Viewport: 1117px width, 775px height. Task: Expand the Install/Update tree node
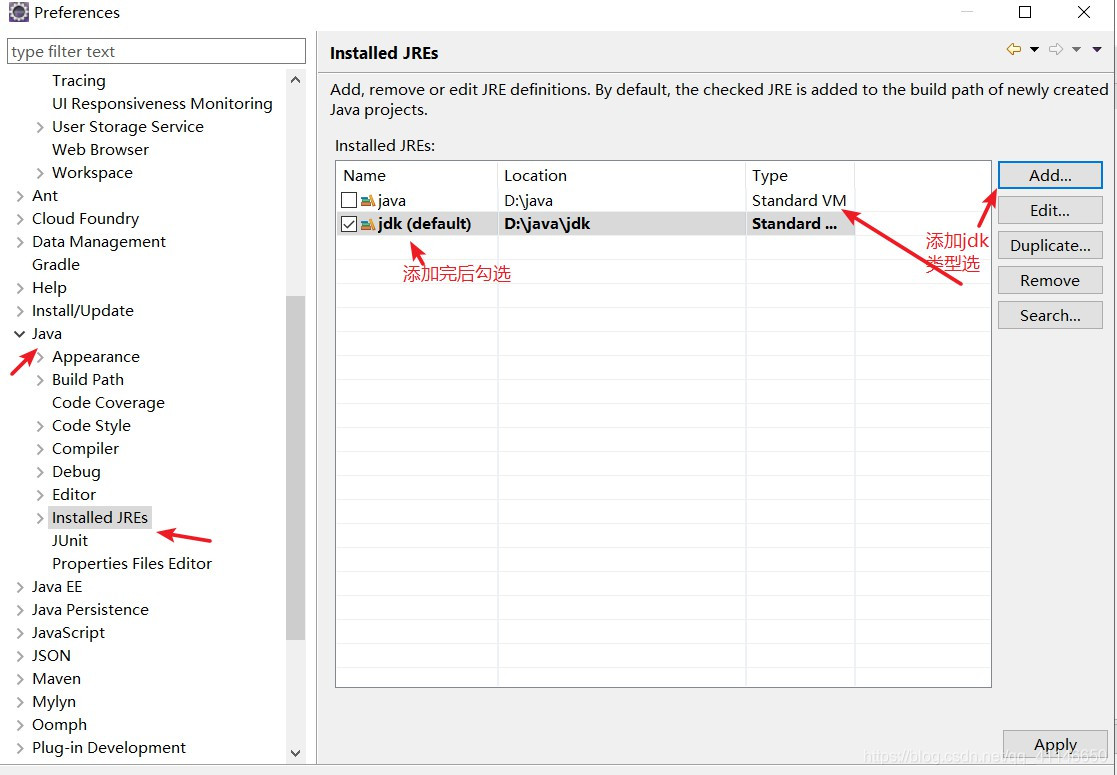pos(20,311)
